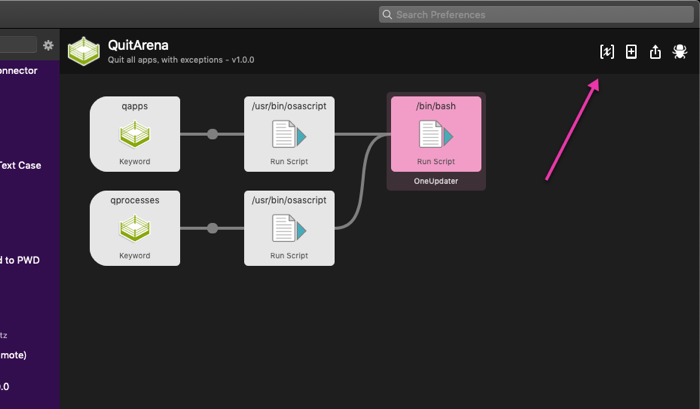Select the qapps Keyword object
Screen dimensions: 700x409
click(x=135, y=134)
